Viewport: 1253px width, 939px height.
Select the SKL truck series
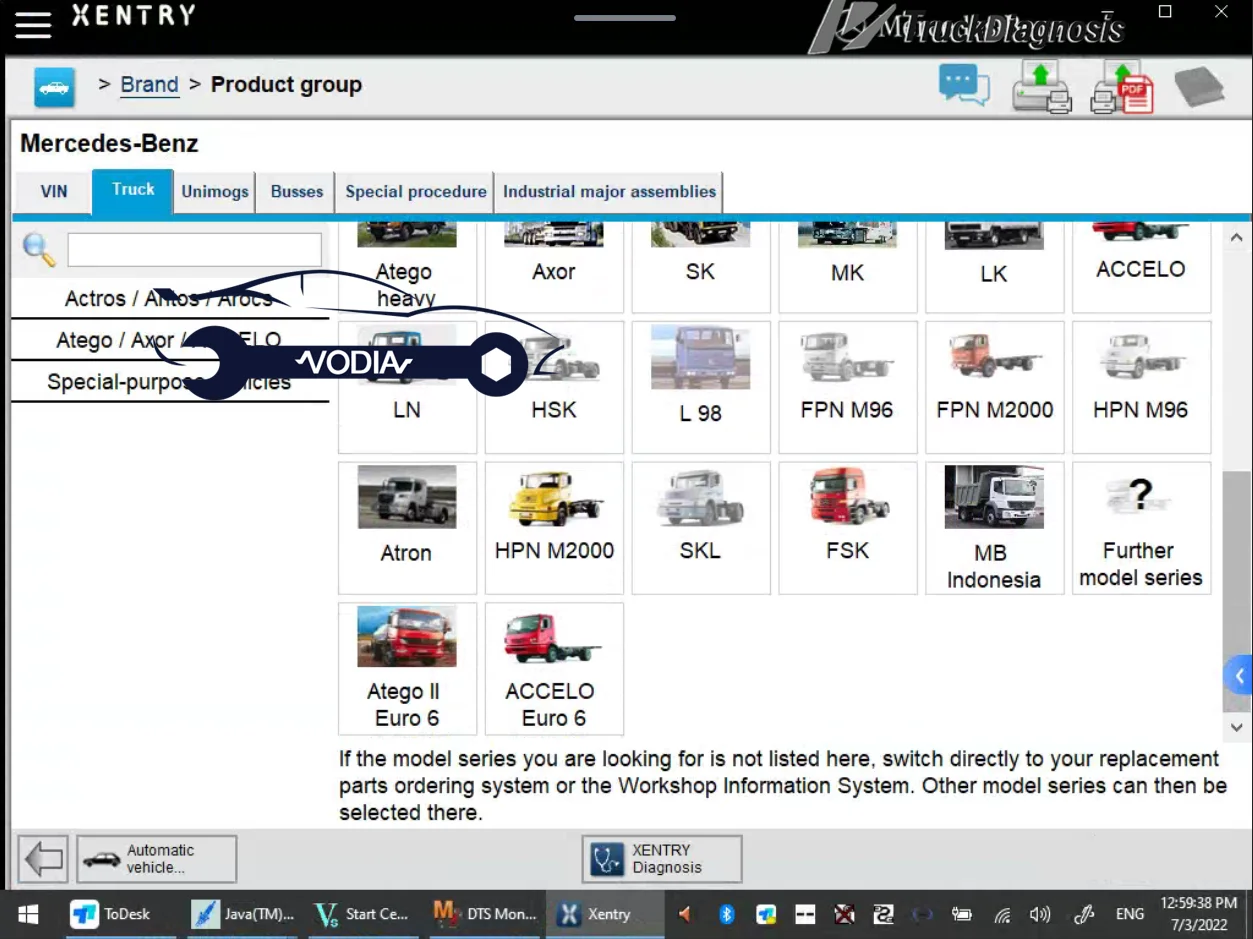click(x=701, y=528)
